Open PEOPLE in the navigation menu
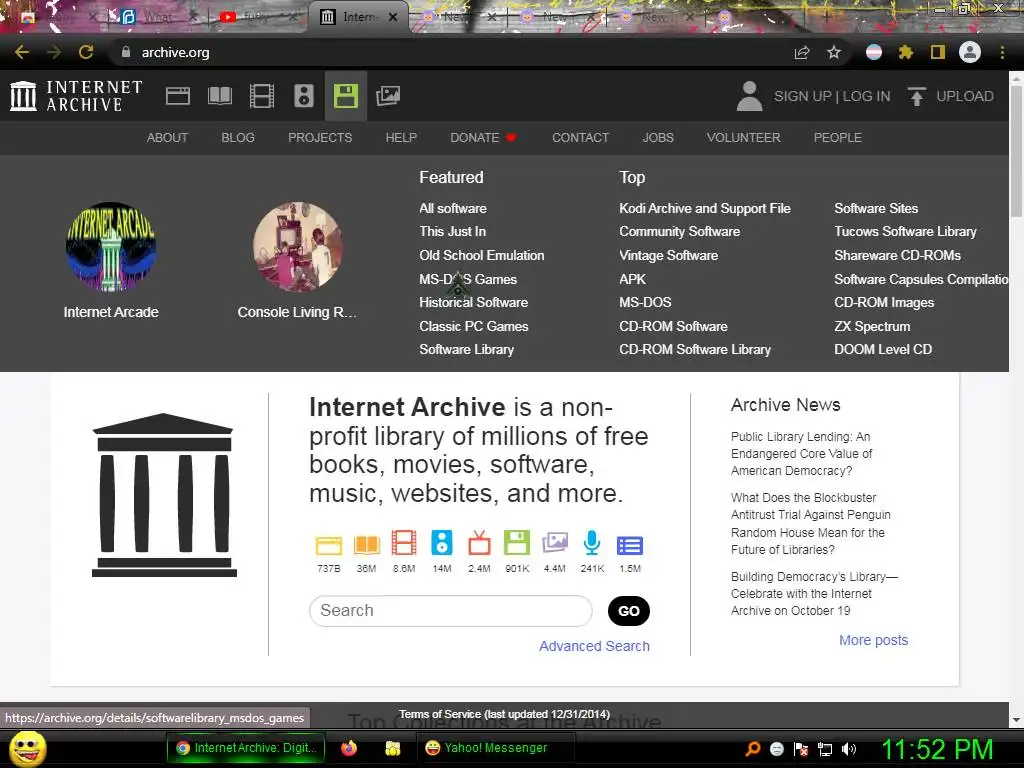Image resolution: width=1024 pixels, height=768 pixels. point(838,138)
